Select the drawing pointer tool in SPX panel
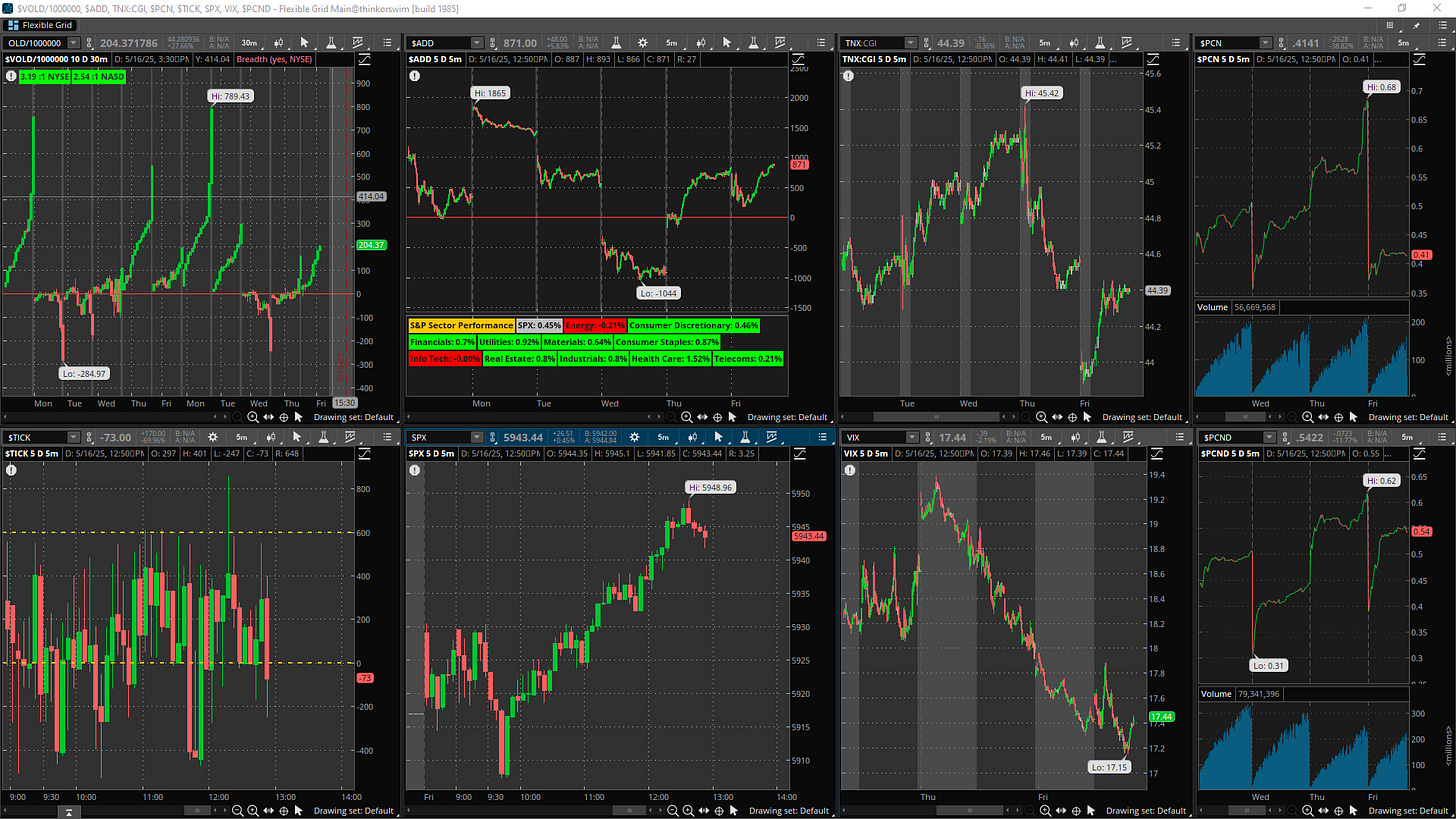 pyautogui.click(x=717, y=437)
